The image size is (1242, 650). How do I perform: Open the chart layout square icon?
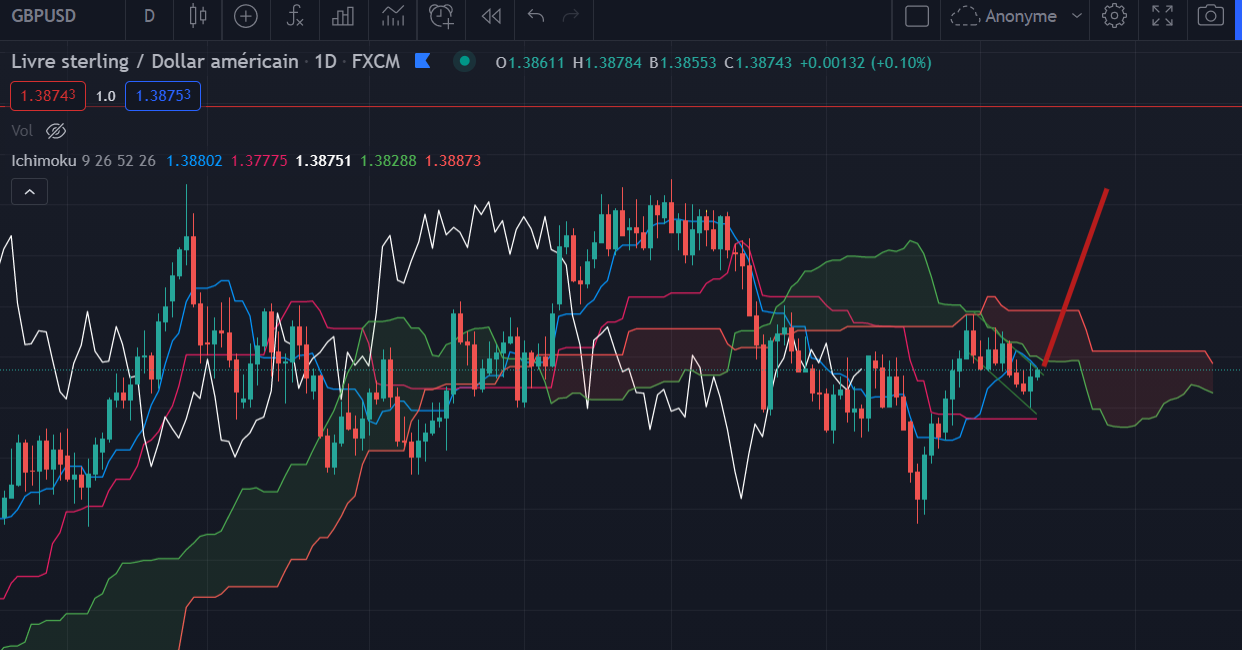pyautogui.click(x=916, y=16)
